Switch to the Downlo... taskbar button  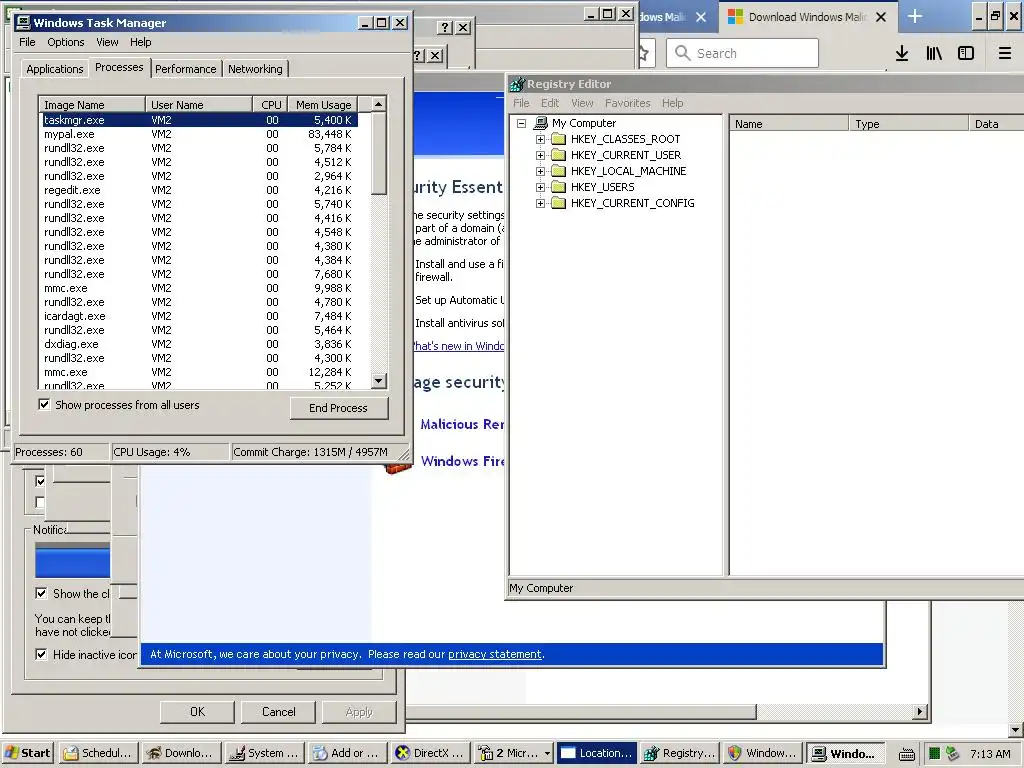point(182,753)
